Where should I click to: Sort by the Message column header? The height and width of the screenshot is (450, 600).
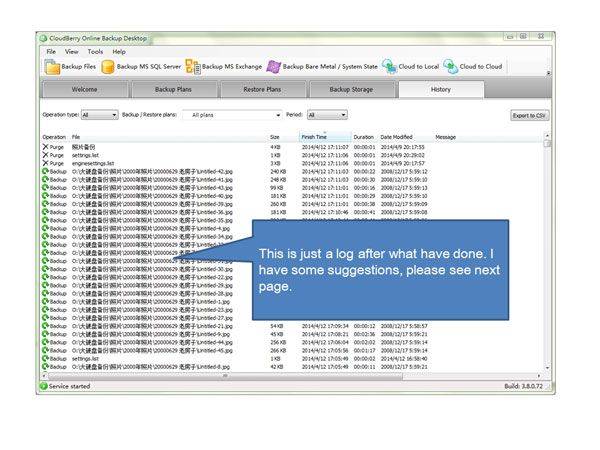tap(445, 137)
